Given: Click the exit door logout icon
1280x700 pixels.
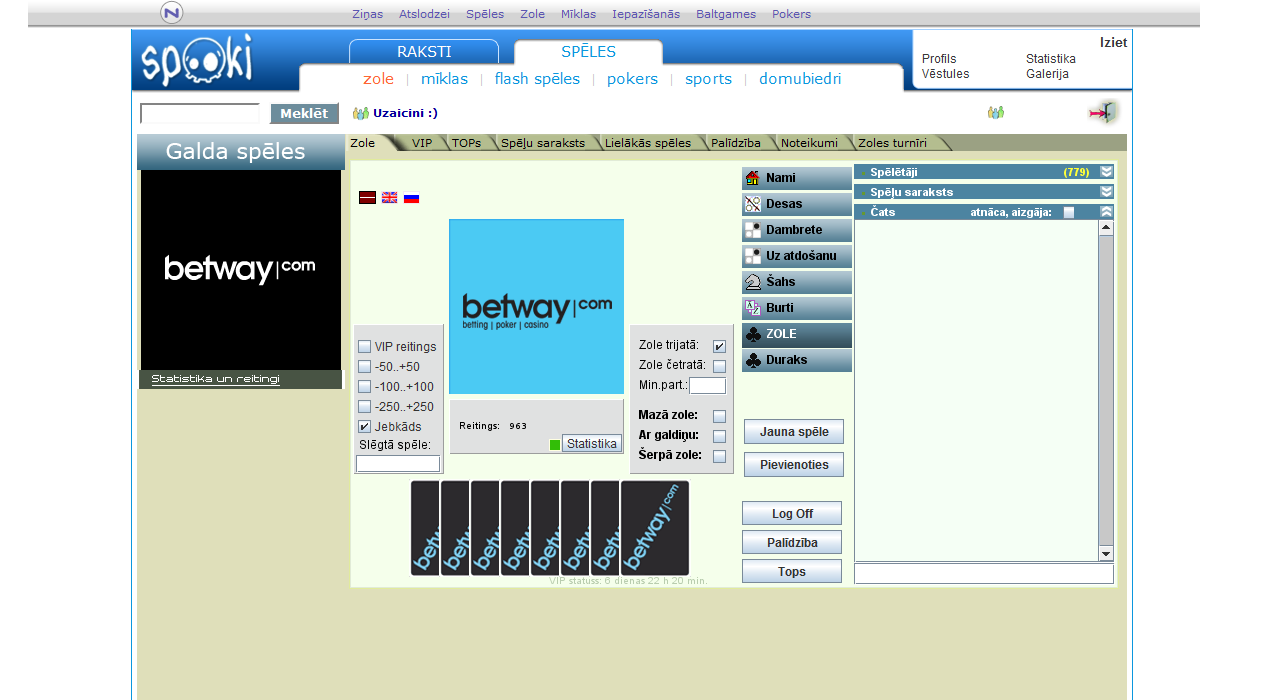Looking at the screenshot, I should pos(1103,113).
